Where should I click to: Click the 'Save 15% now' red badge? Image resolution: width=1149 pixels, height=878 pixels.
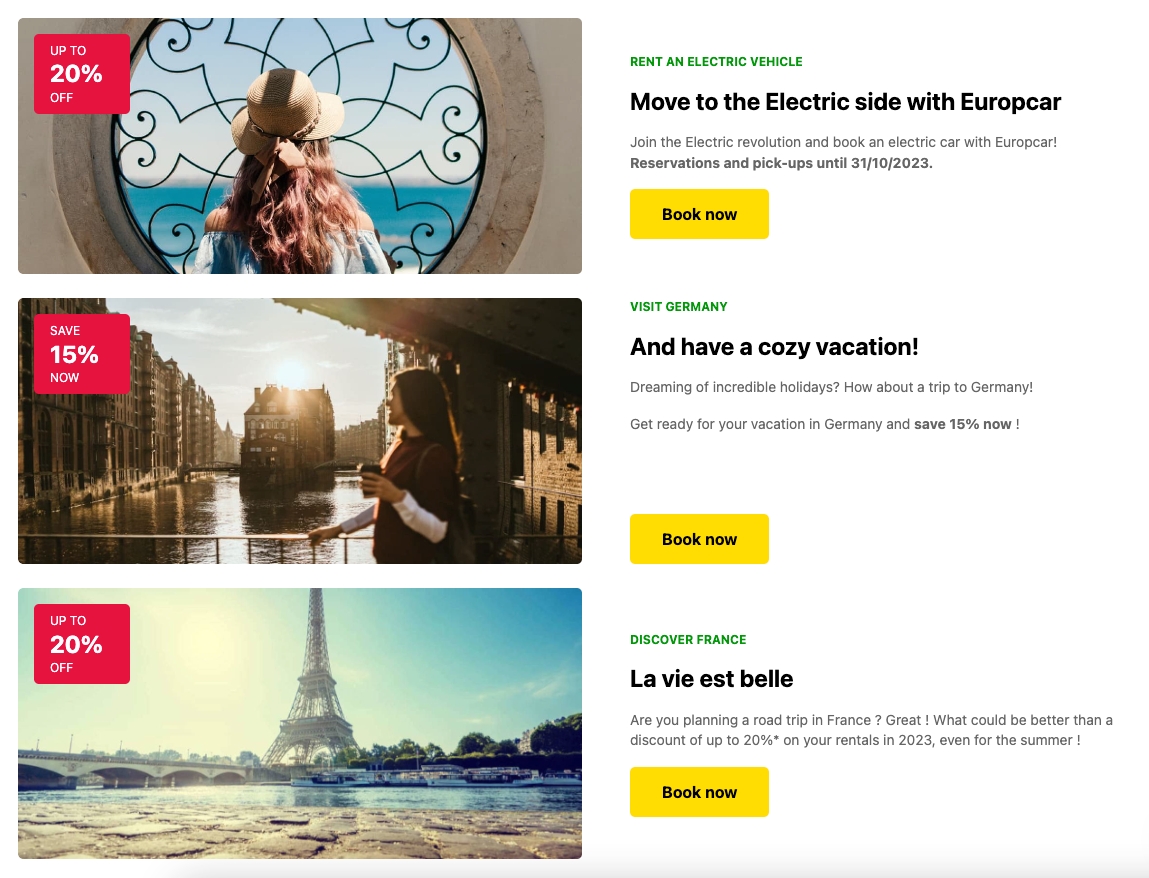[82, 354]
